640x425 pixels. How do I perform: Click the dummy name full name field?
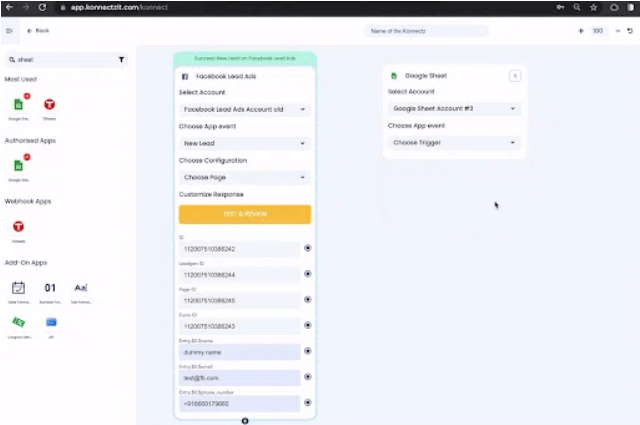coord(240,352)
